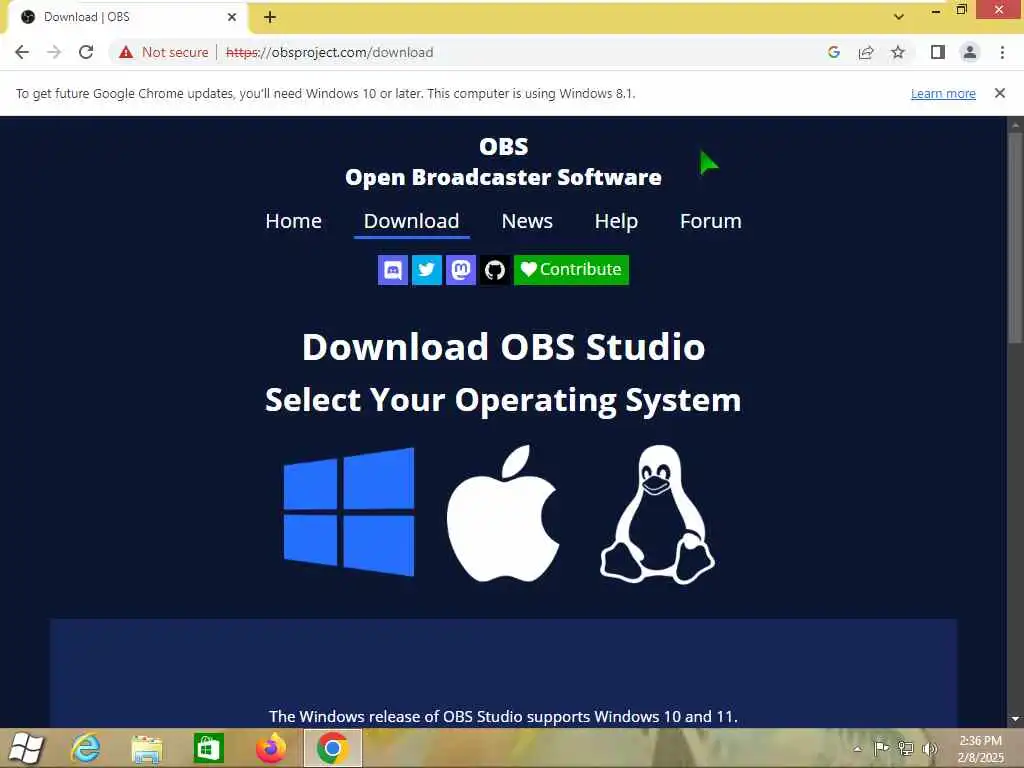Toggle the Chrome side panel icon

point(938,52)
